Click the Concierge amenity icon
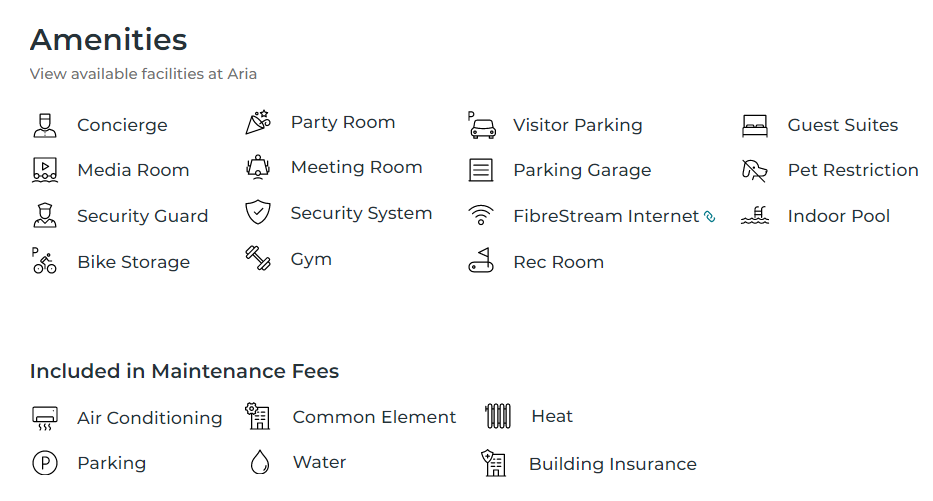Image resolution: width=933 pixels, height=501 pixels. tap(45, 126)
